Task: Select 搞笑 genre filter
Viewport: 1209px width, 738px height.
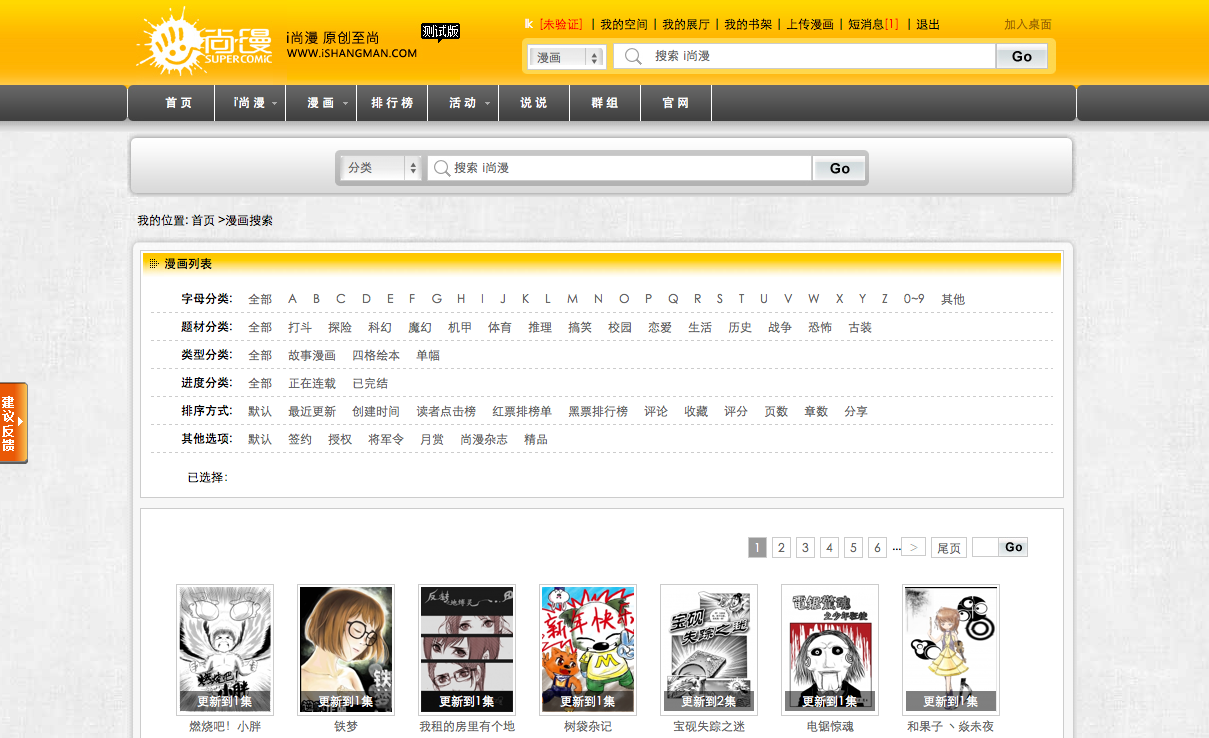Action: click(x=580, y=327)
